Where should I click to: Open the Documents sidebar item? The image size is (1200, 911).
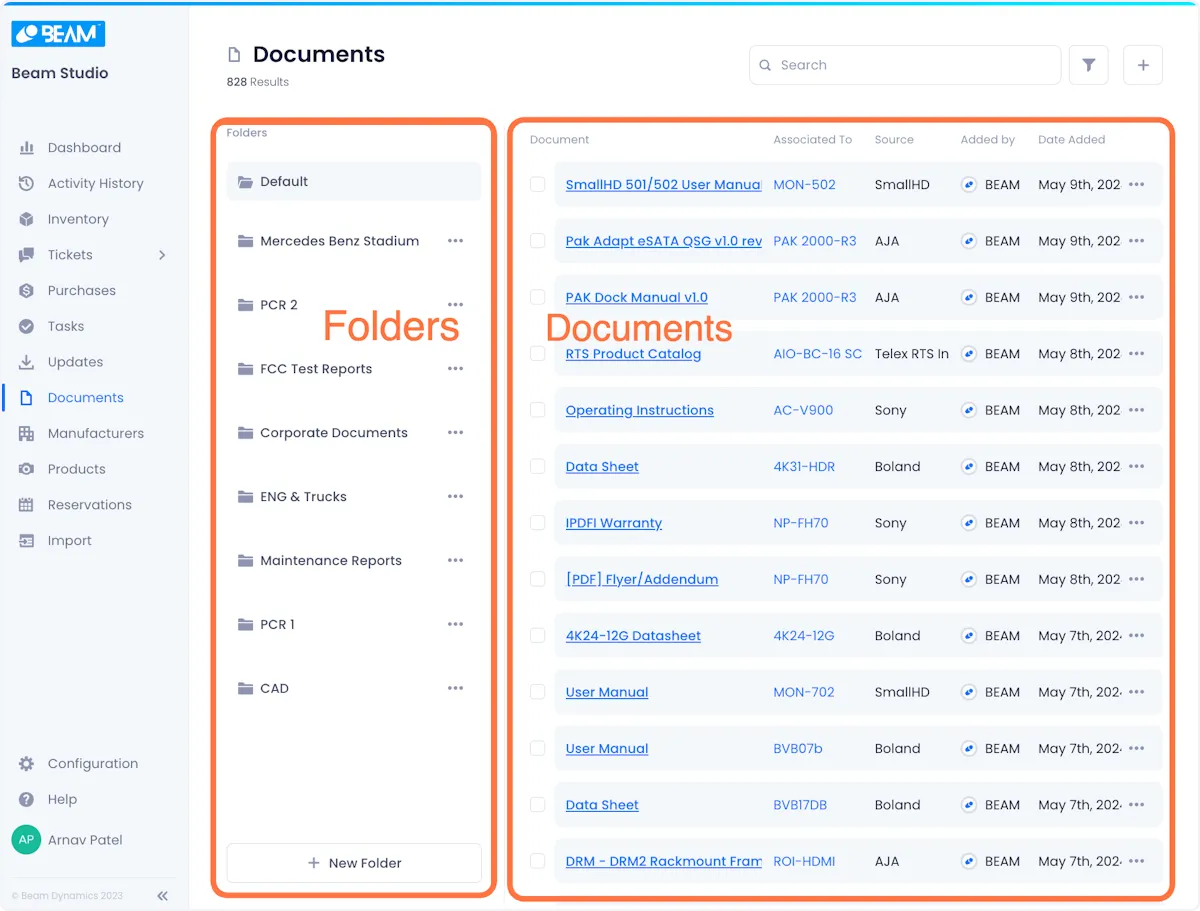pyautogui.click(x=86, y=398)
